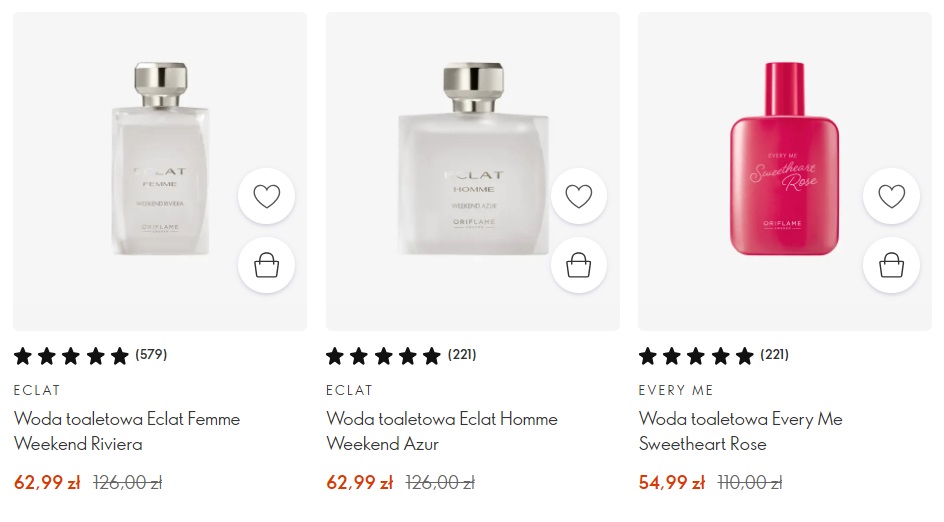The image size is (944, 522).
Task: Open Eclat Femme Weekend Riviera bottle image
Action: [160, 160]
